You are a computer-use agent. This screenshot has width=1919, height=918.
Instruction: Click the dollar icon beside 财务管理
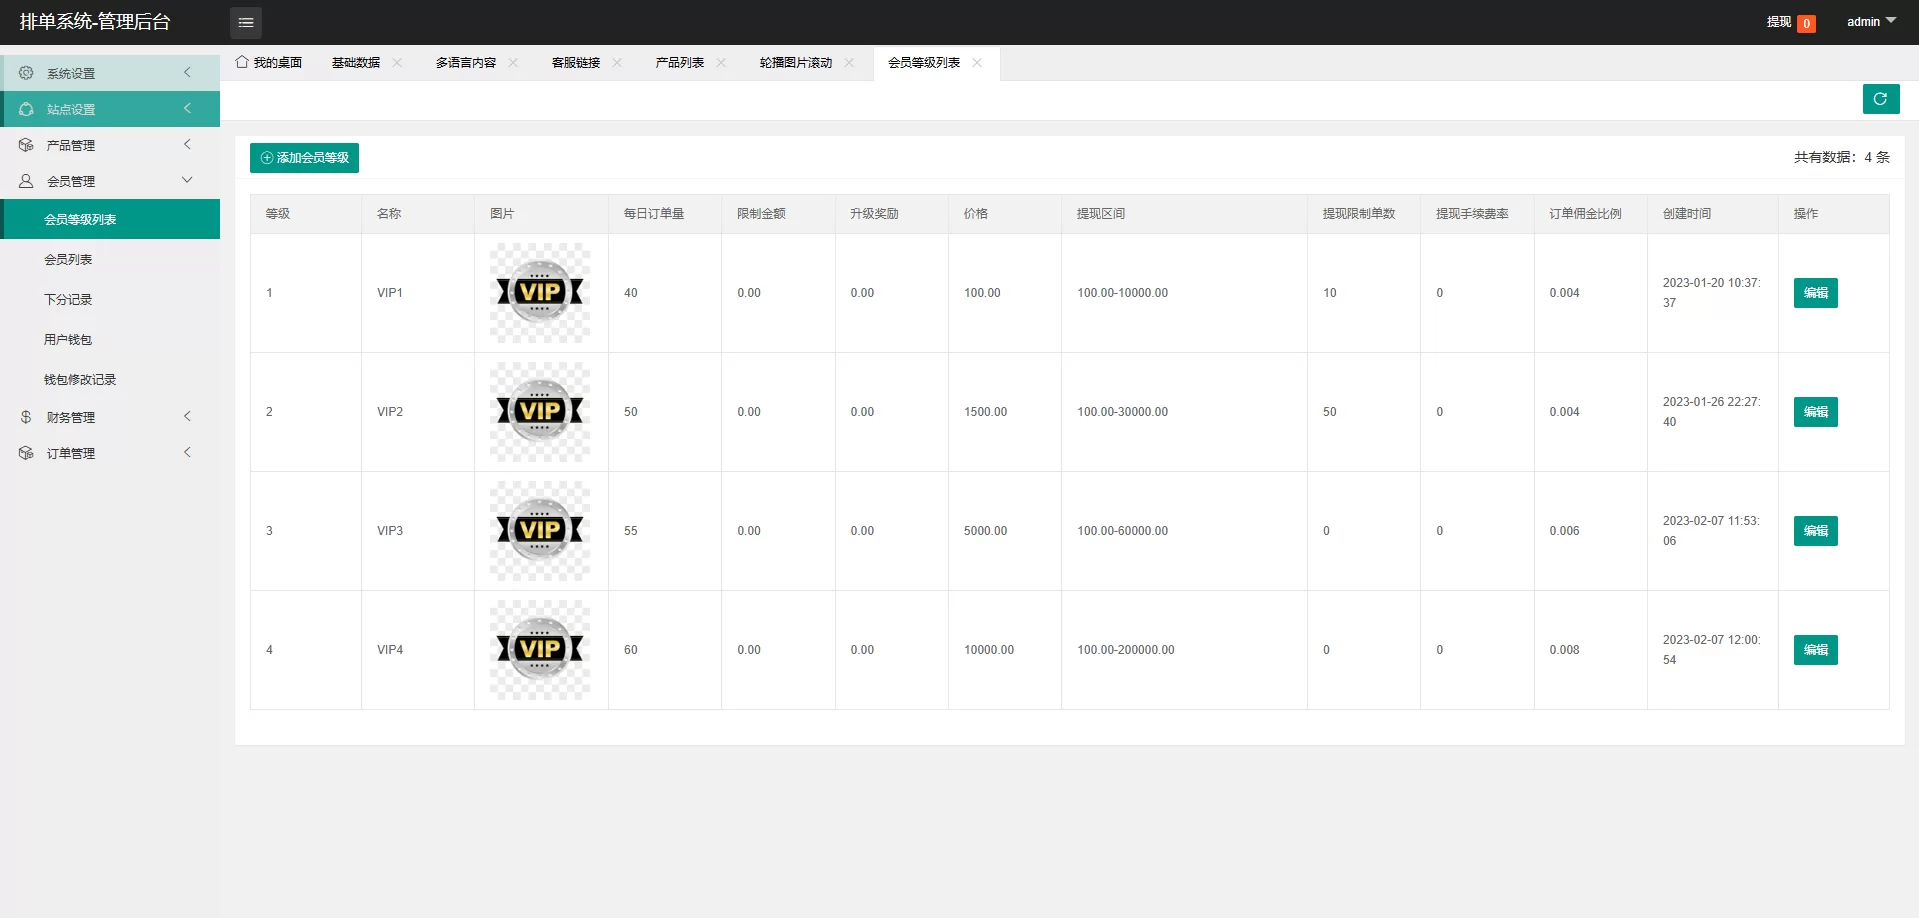click(26, 417)
